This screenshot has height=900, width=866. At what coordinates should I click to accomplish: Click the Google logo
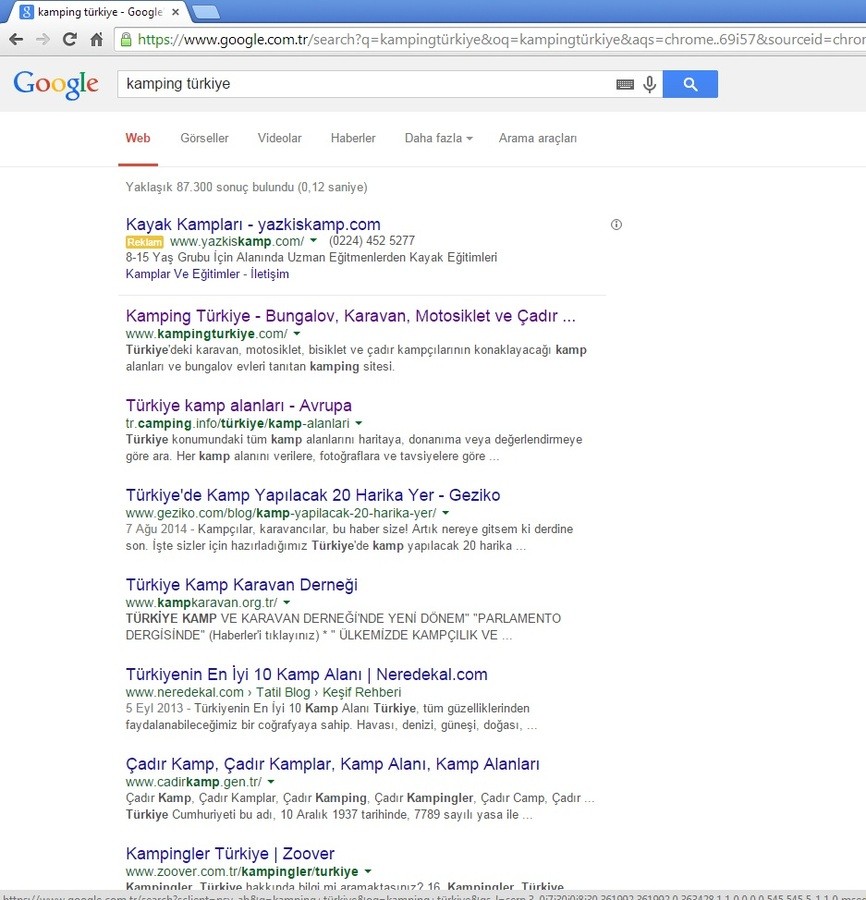56,85
